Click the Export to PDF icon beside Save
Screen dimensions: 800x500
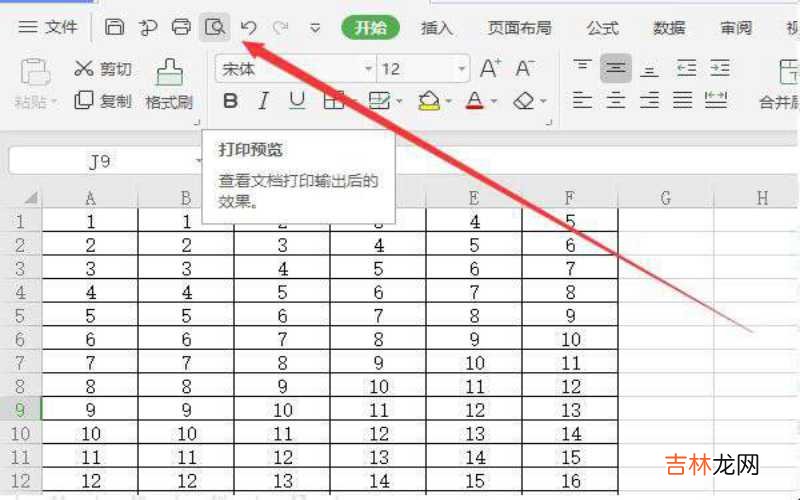click(x=147, y=27)
